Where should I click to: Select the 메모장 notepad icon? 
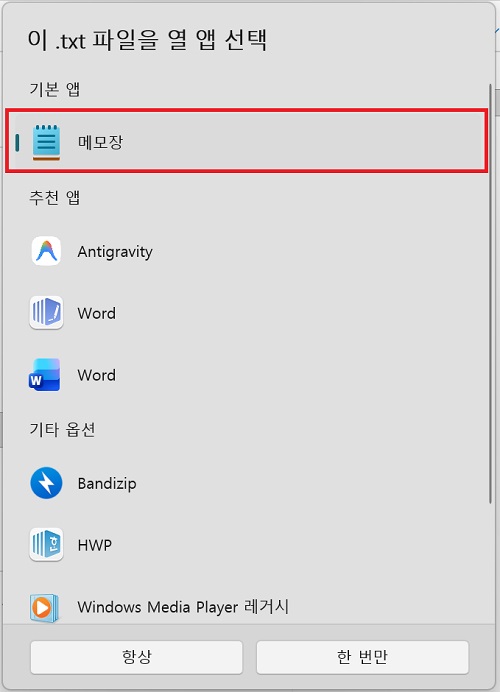pos(46,142)
